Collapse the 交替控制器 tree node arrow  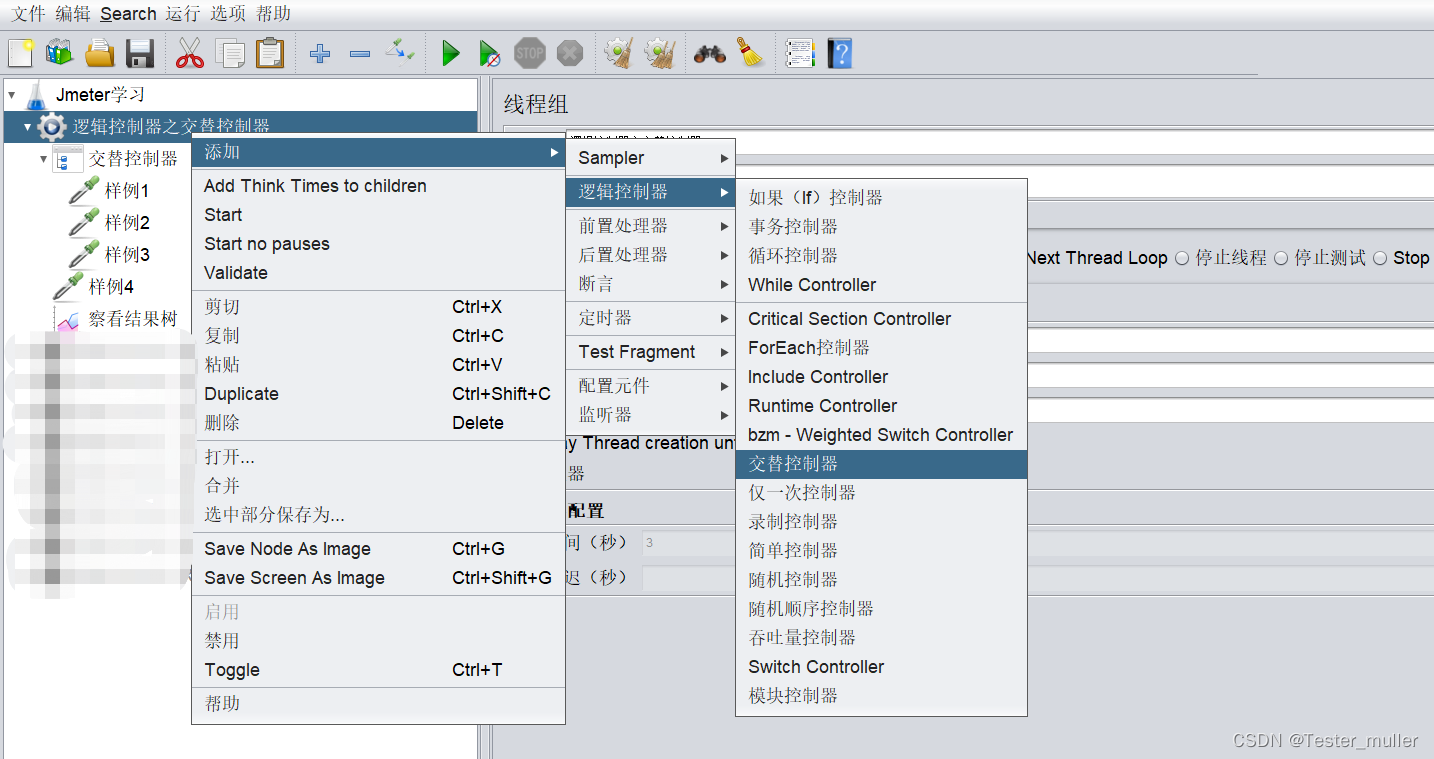[43, 159]
